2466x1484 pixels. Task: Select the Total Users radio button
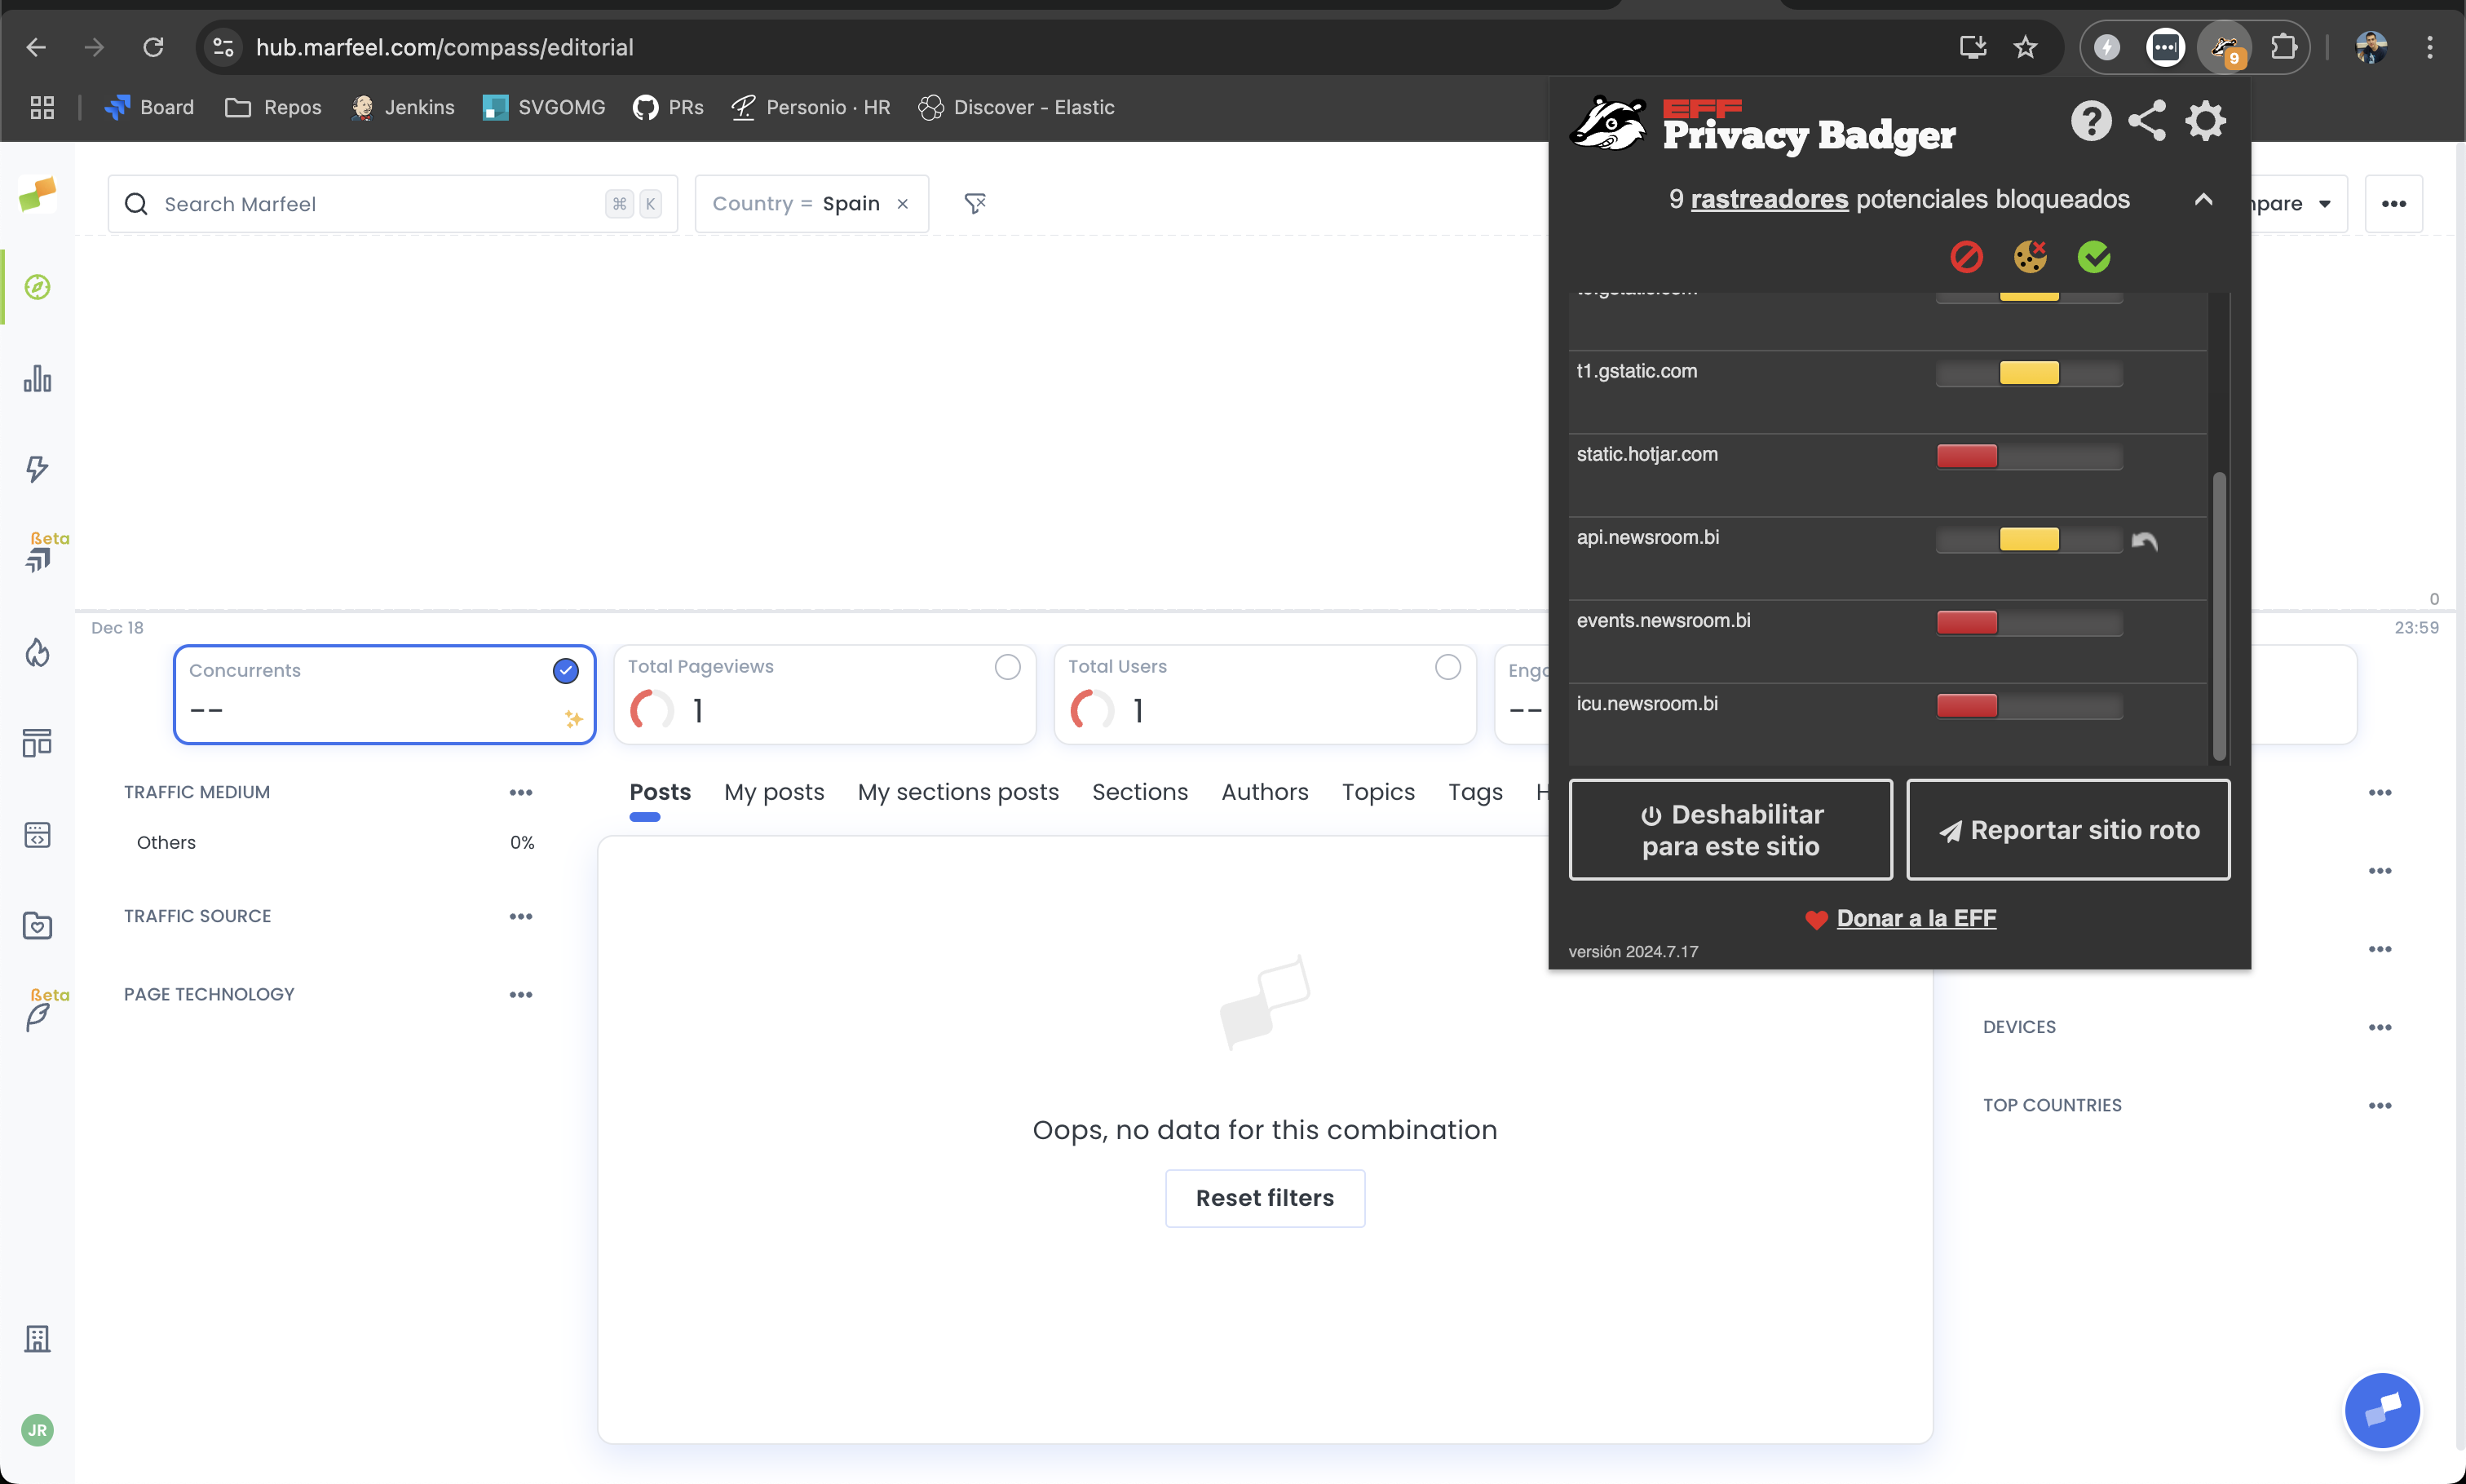1447,666
